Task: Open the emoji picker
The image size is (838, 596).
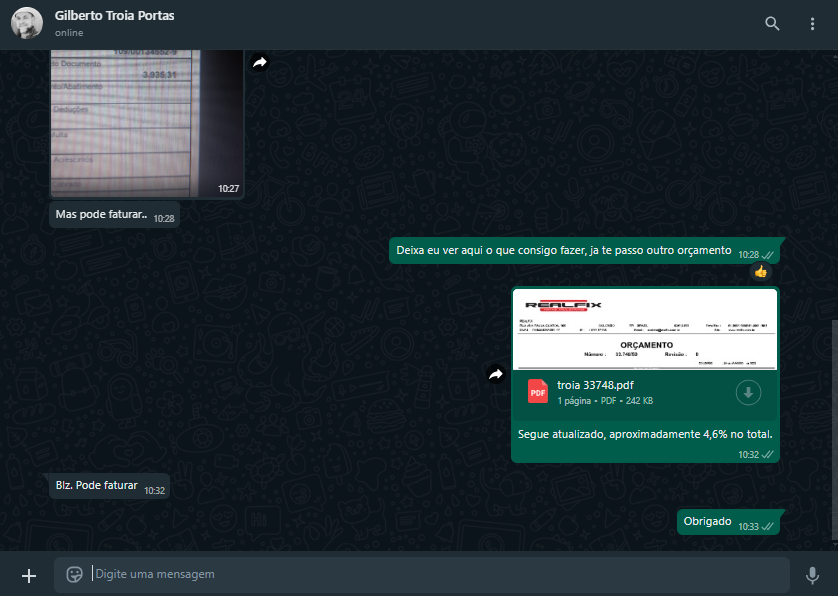Action: tap(74, 574)
